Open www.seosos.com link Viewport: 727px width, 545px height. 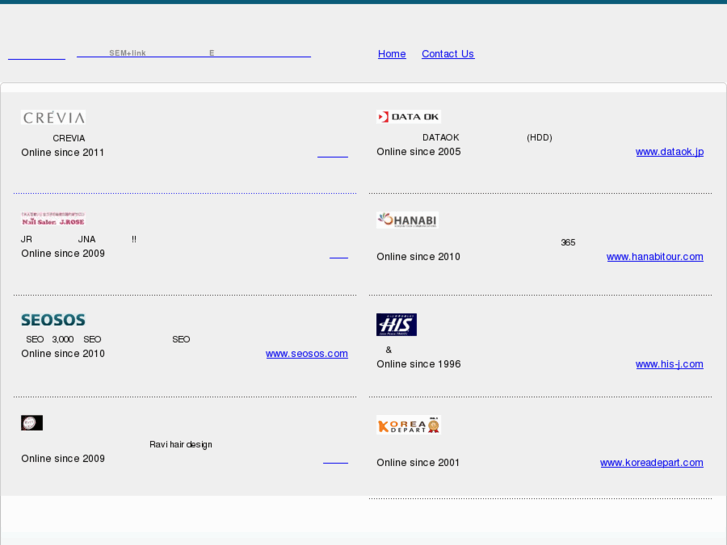point(307,353)
